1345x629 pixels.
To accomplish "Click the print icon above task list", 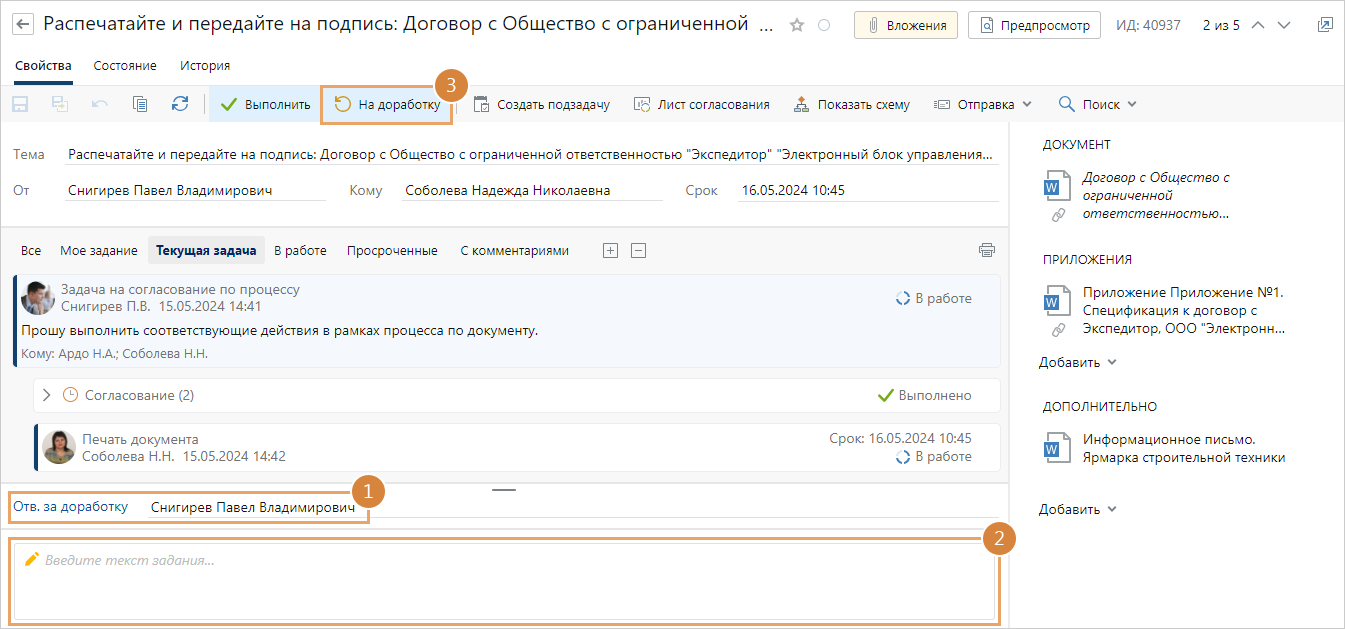I will point(987,250).
